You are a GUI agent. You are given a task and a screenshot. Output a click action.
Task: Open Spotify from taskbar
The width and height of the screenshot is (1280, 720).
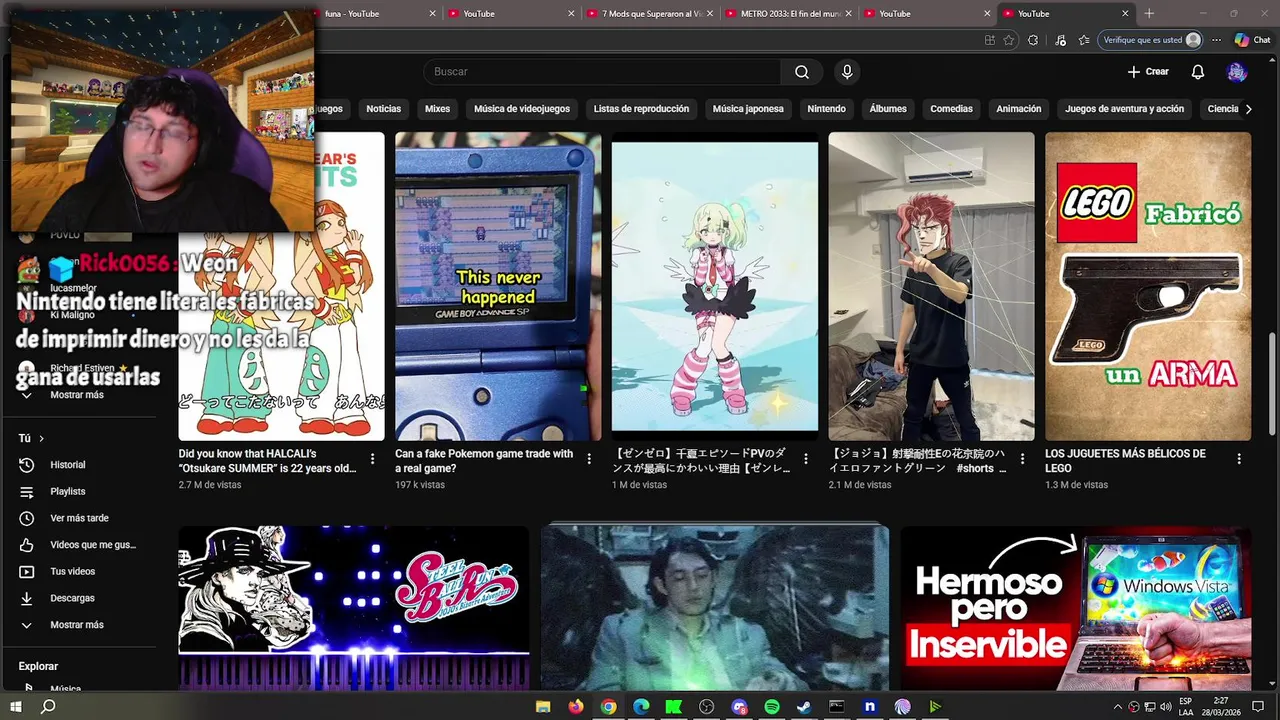[772, 707]
